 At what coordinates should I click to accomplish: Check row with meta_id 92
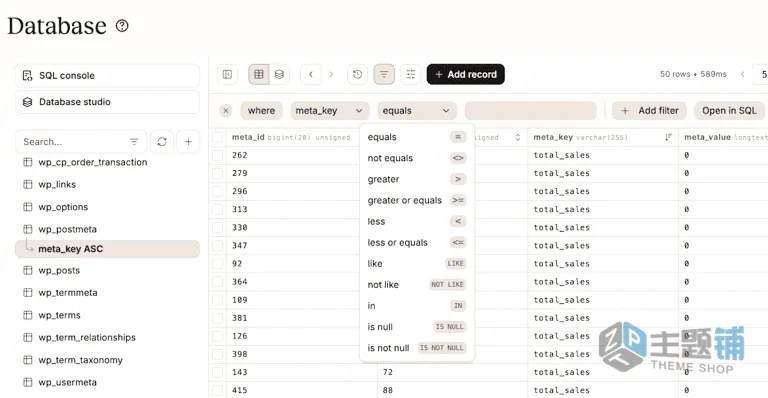tap(217, 264)
